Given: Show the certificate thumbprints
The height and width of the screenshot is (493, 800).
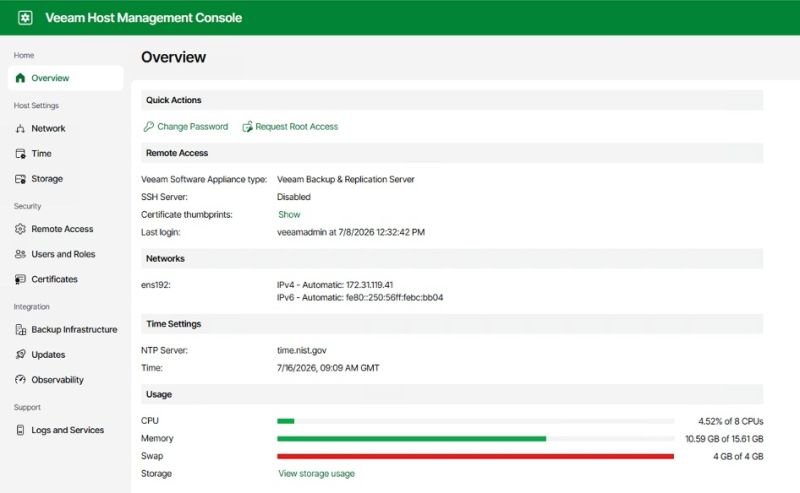Looking at the screenshot, I should coord(289,215).
